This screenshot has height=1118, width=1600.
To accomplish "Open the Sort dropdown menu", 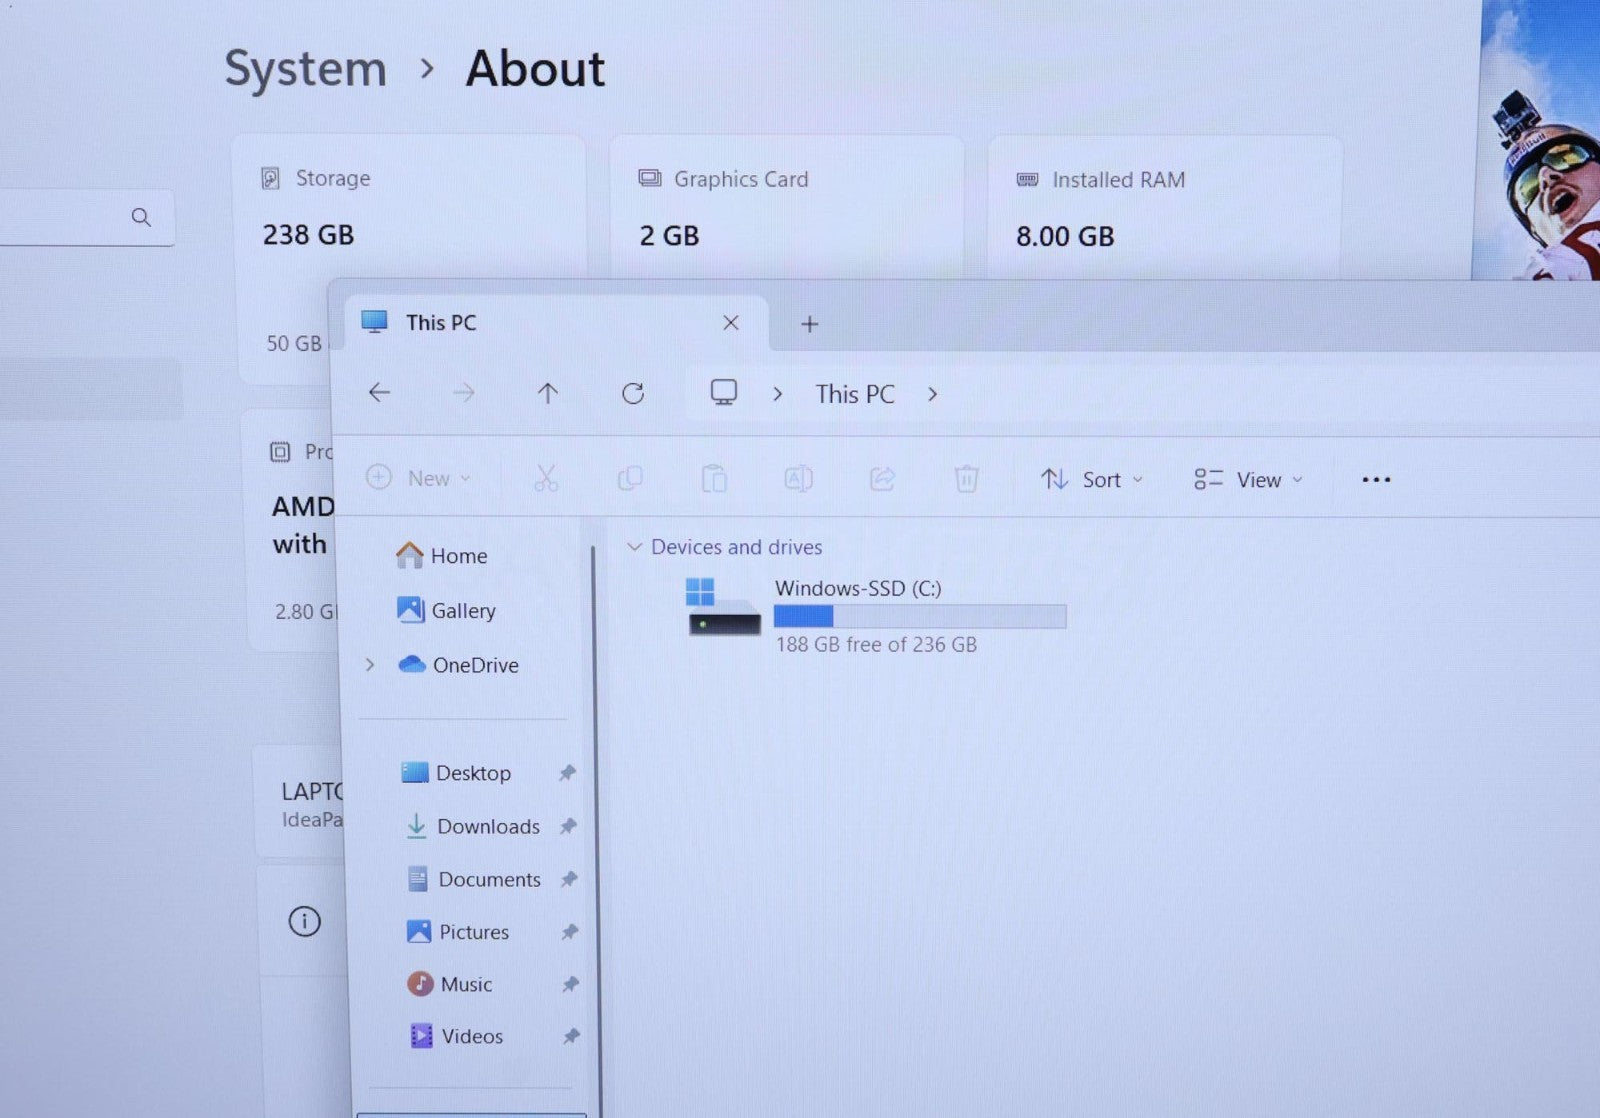I will click(x=1092, y=480).
